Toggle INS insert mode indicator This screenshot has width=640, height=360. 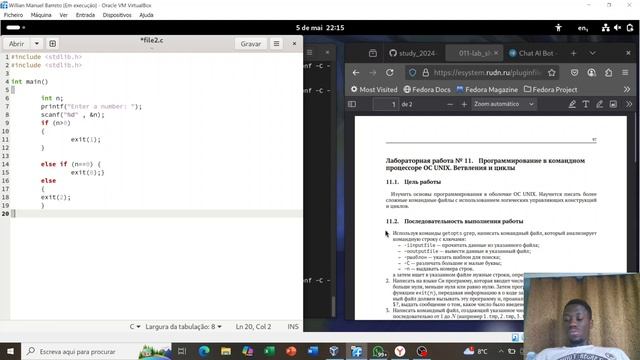click(293, 327)
